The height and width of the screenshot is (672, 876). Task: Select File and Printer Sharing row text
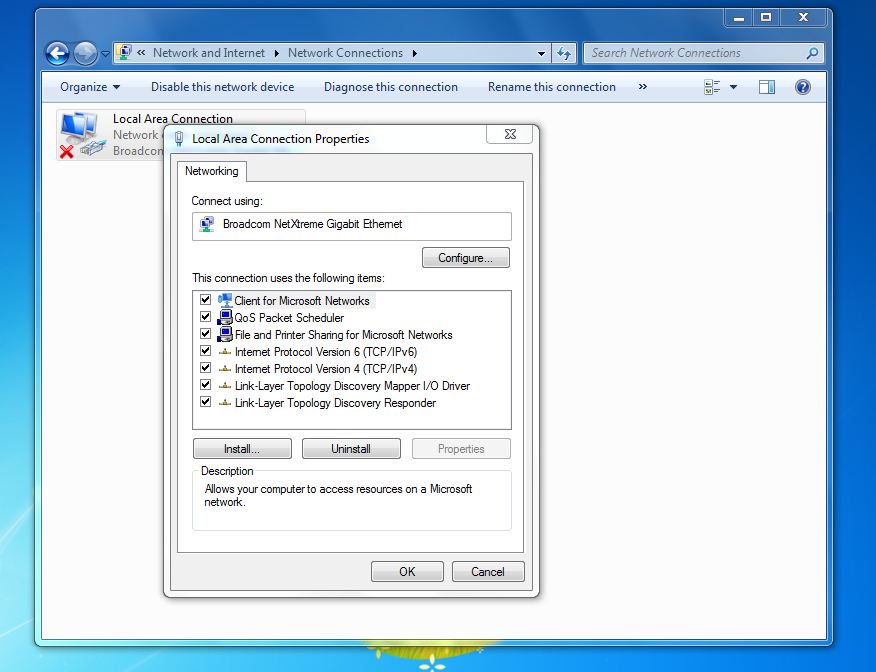click(343, 335)
